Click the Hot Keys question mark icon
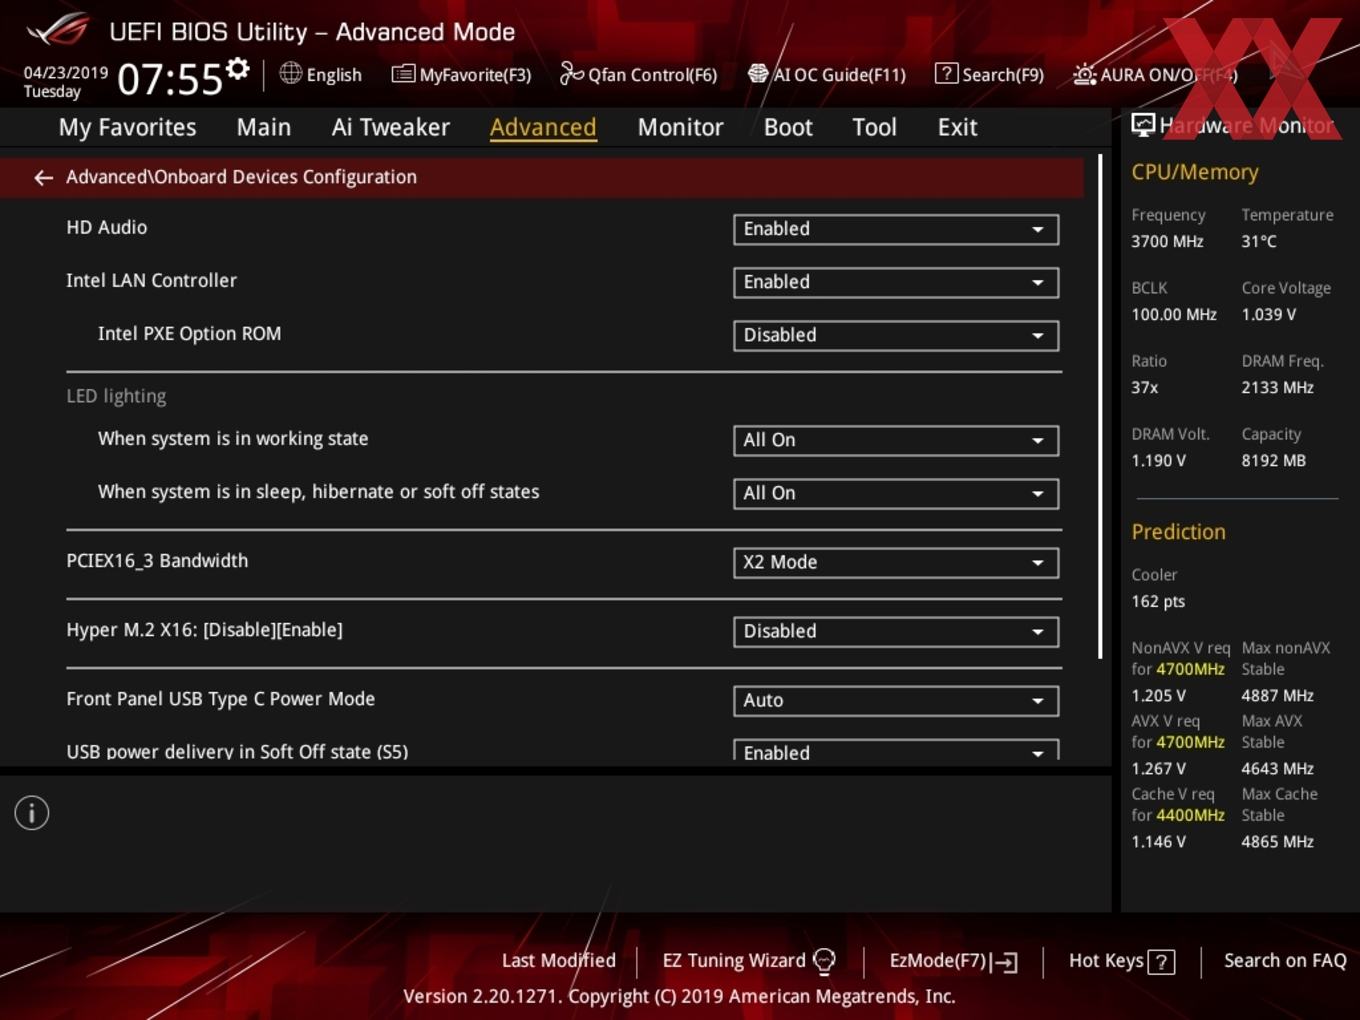This screenshot has height=1020, width=1360. [1161, 962]
